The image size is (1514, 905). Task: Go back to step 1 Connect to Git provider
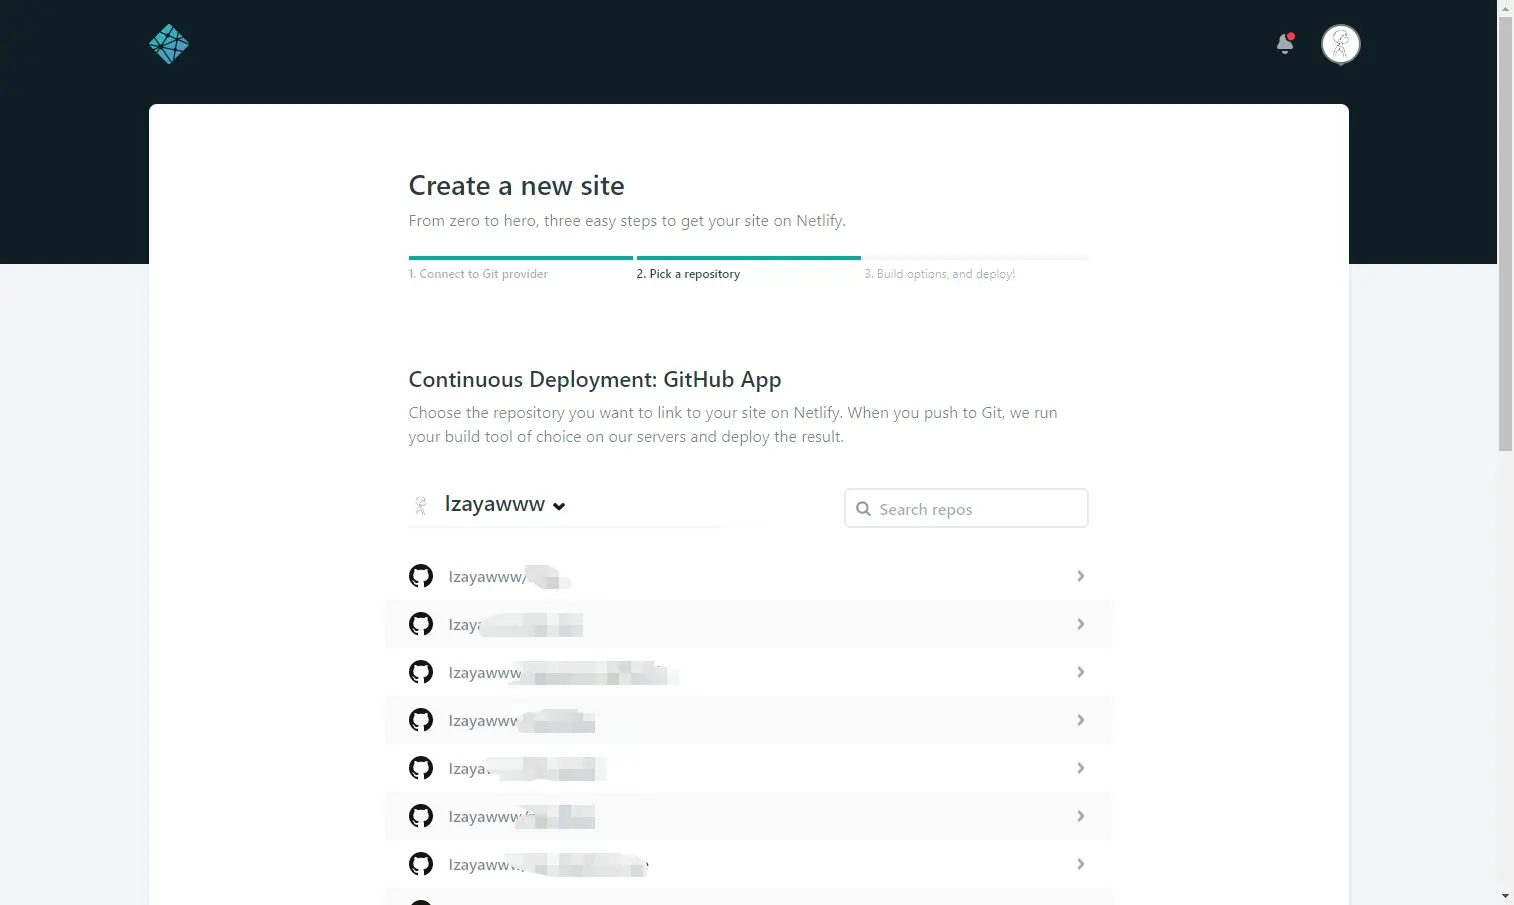(478, 274)
